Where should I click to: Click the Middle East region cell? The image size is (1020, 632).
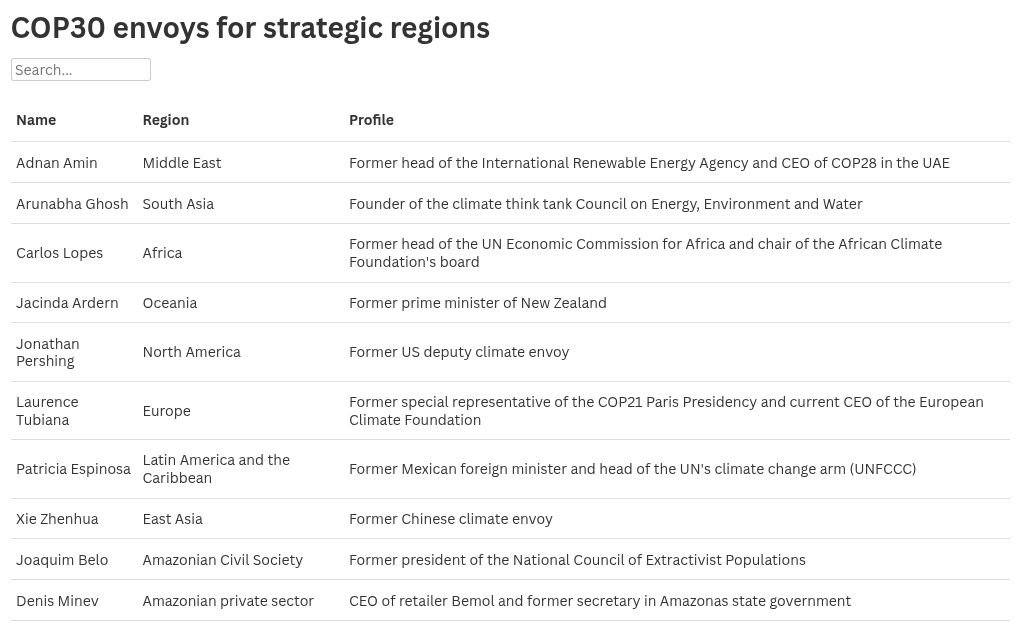(x=181, y=163)
